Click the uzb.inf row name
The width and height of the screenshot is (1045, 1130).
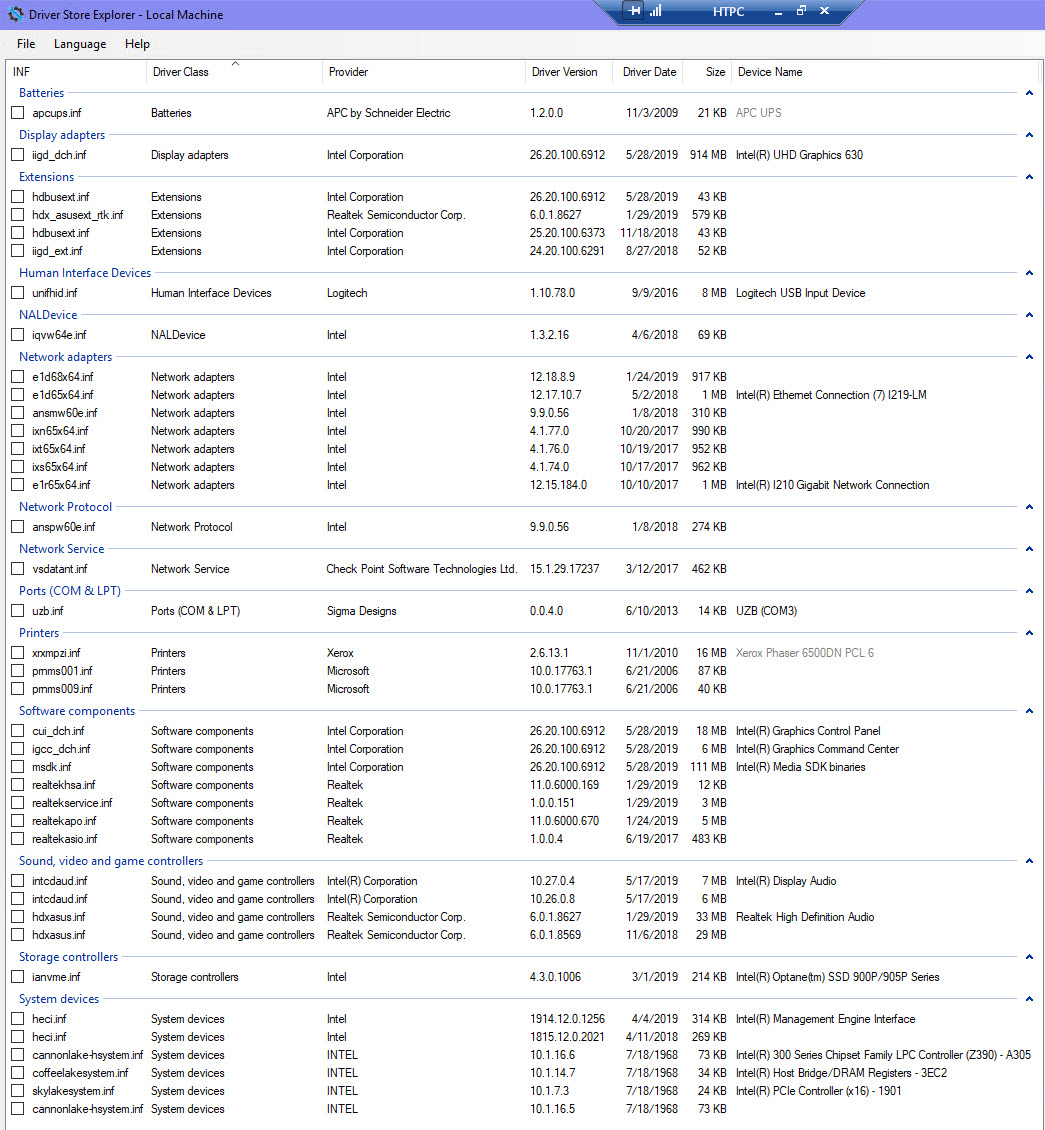[x=48, y=611]
